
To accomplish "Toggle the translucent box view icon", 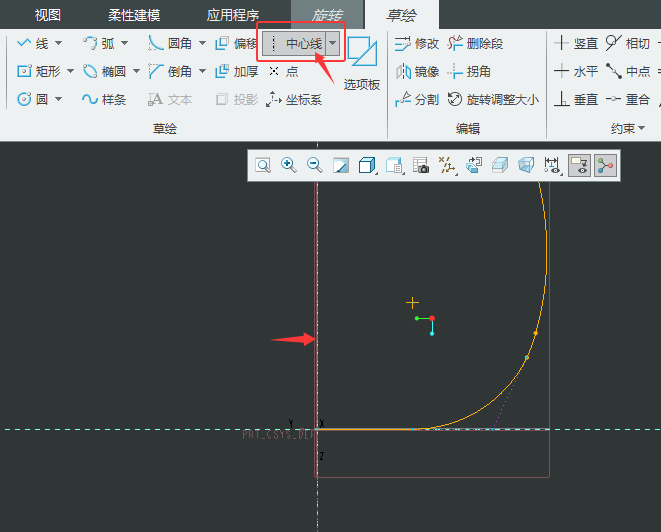I will [x=526, y=165].
